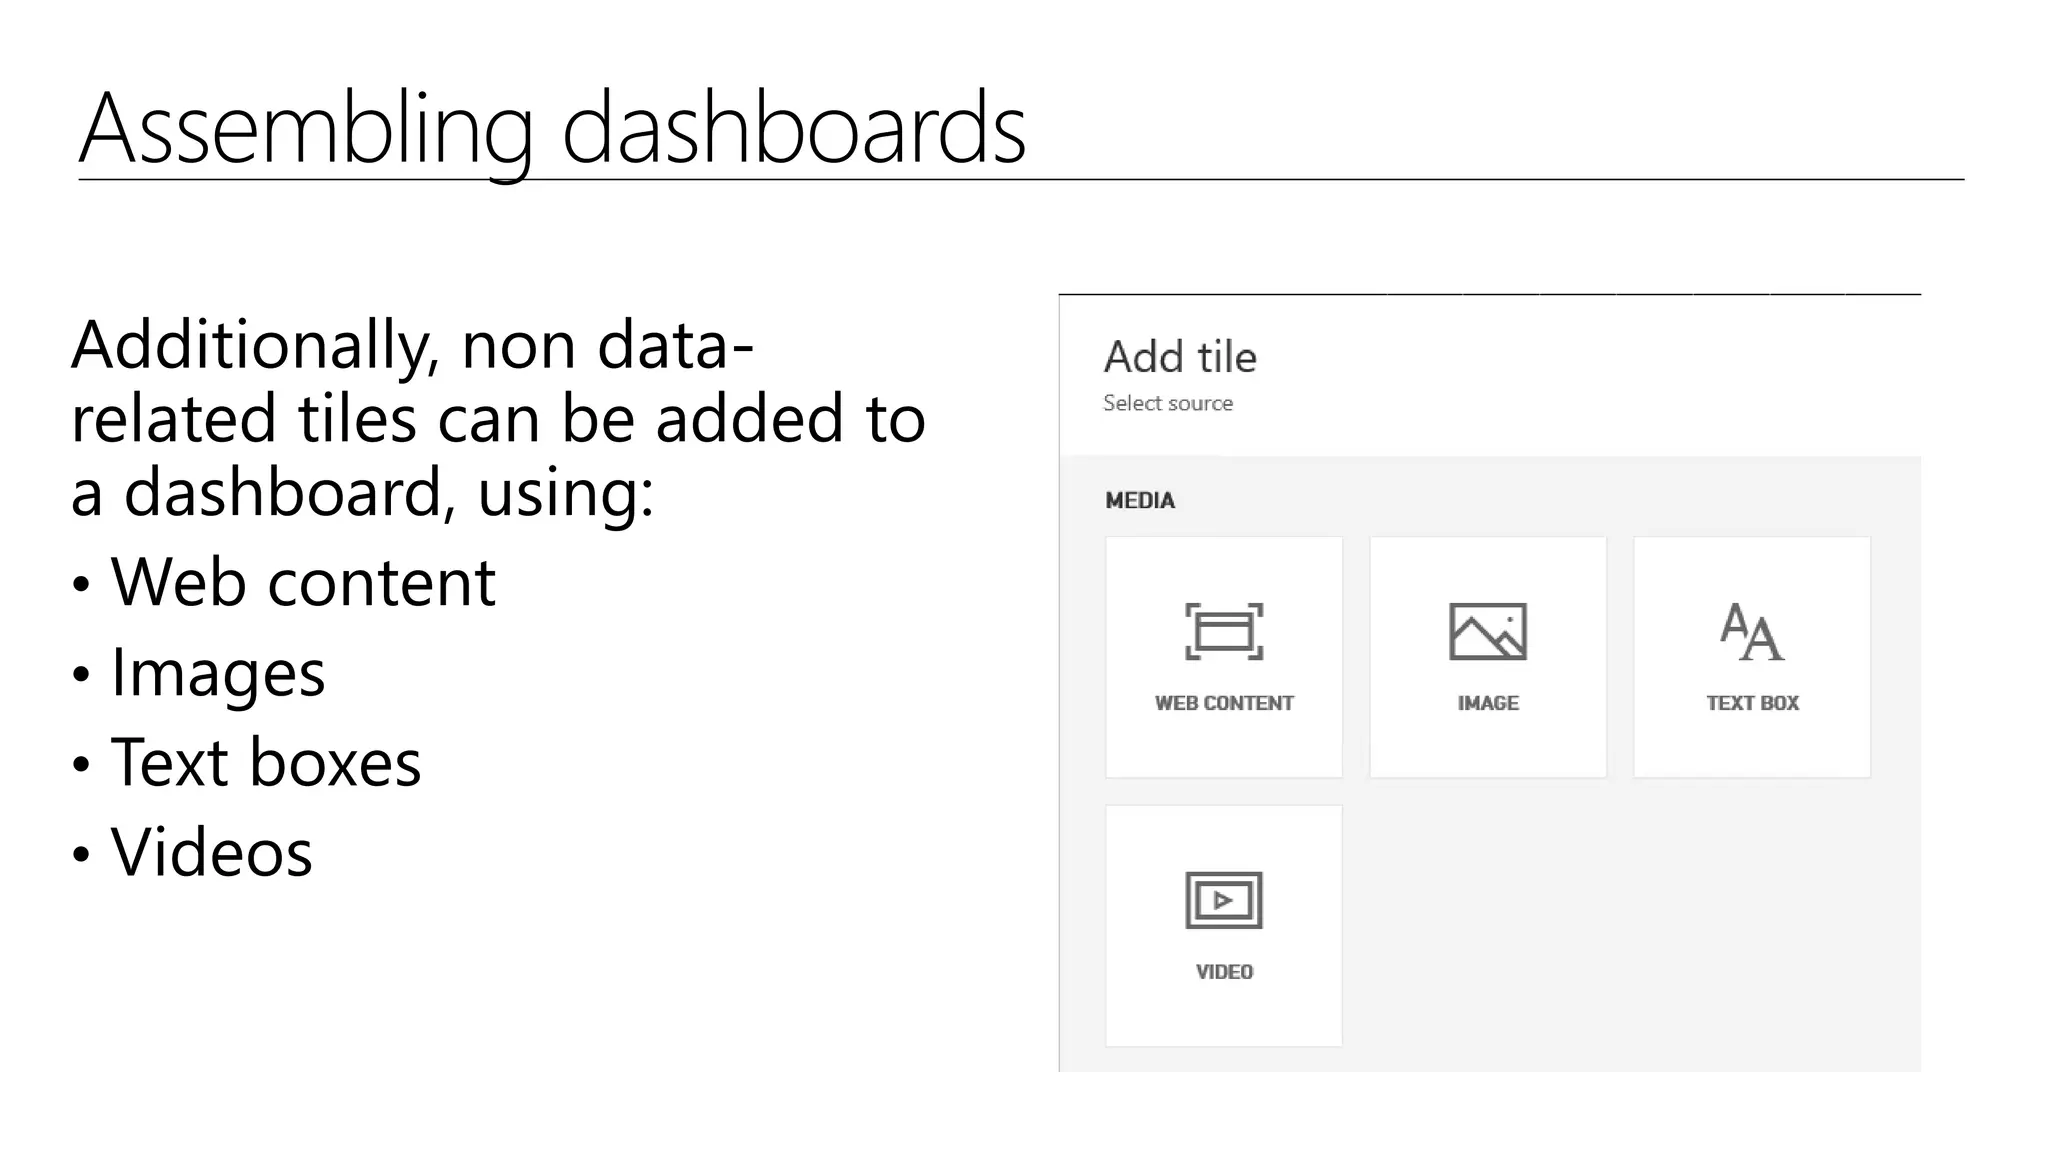2048x1152 pixels.
Task: Click the 'a dashboard, using:' text line
Action: click(x=362, y=492)
